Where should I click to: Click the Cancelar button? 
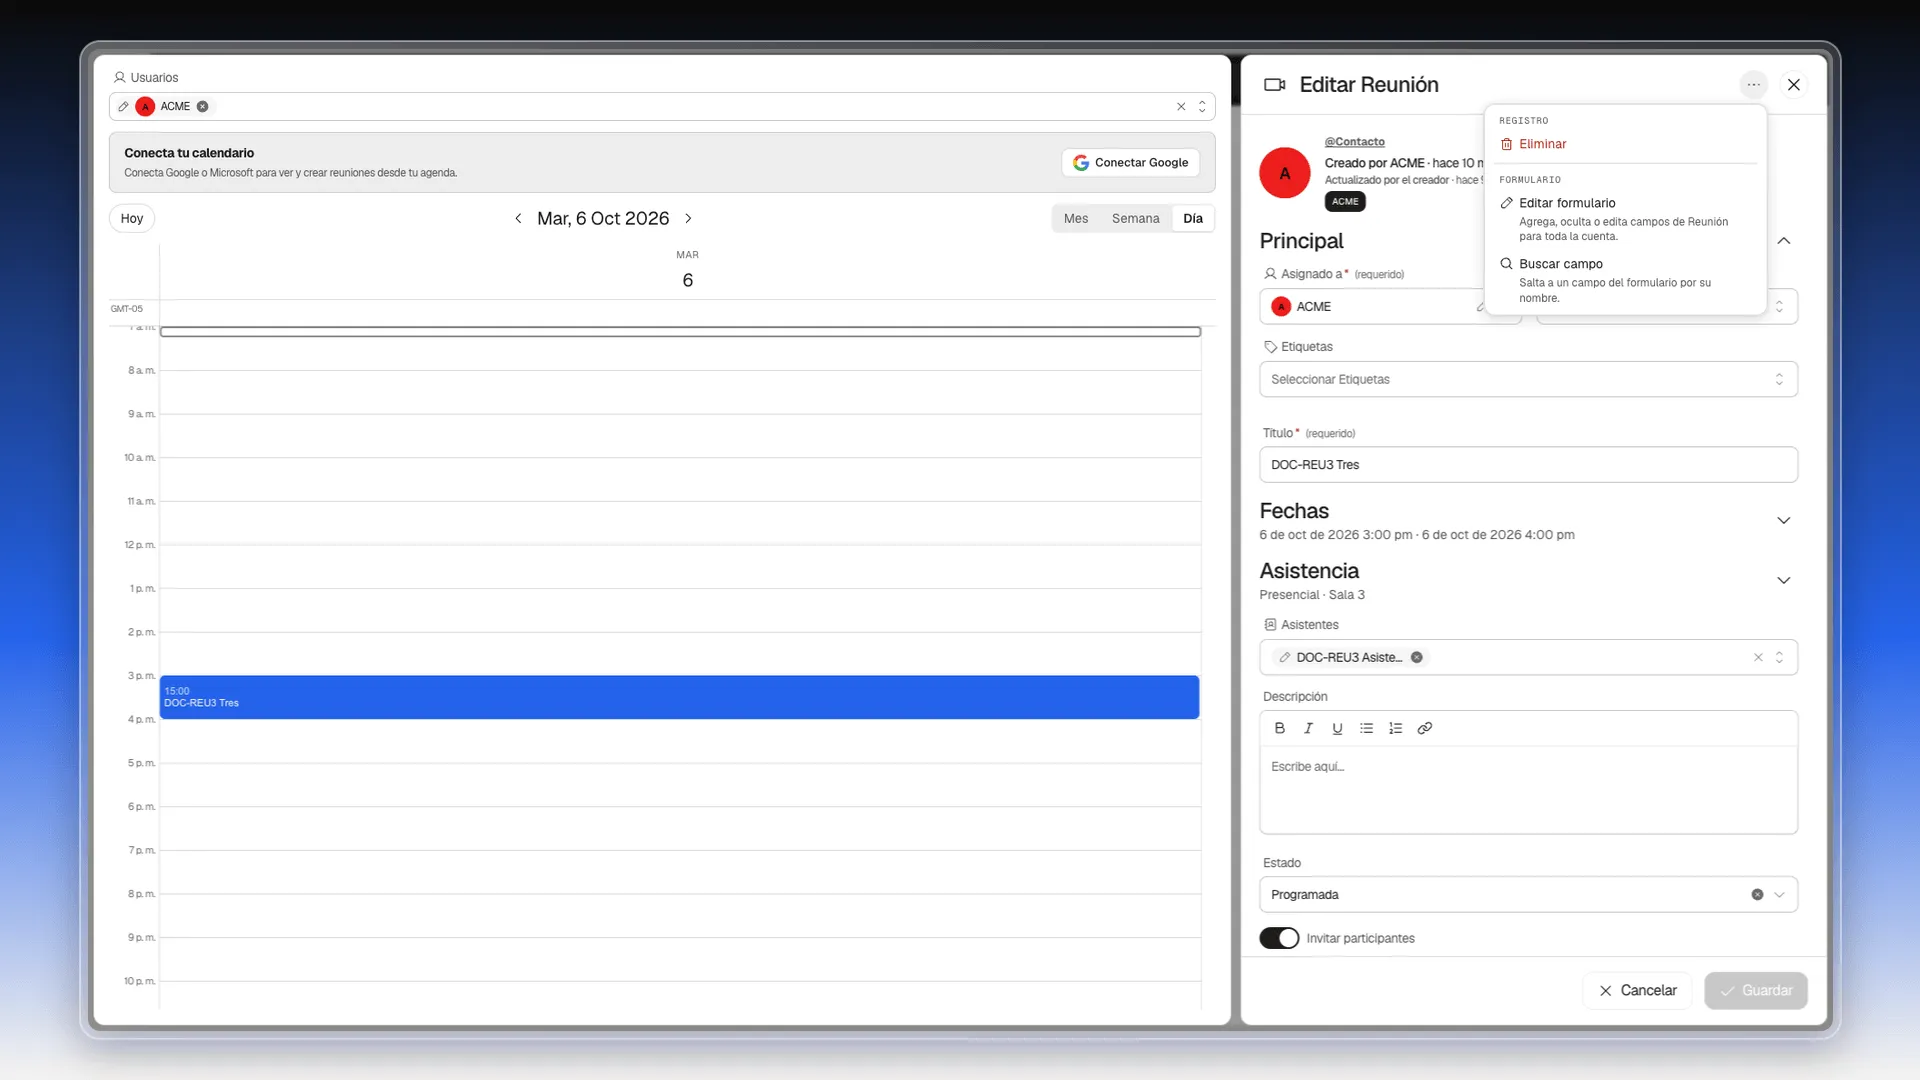(x=1638, y=990)
